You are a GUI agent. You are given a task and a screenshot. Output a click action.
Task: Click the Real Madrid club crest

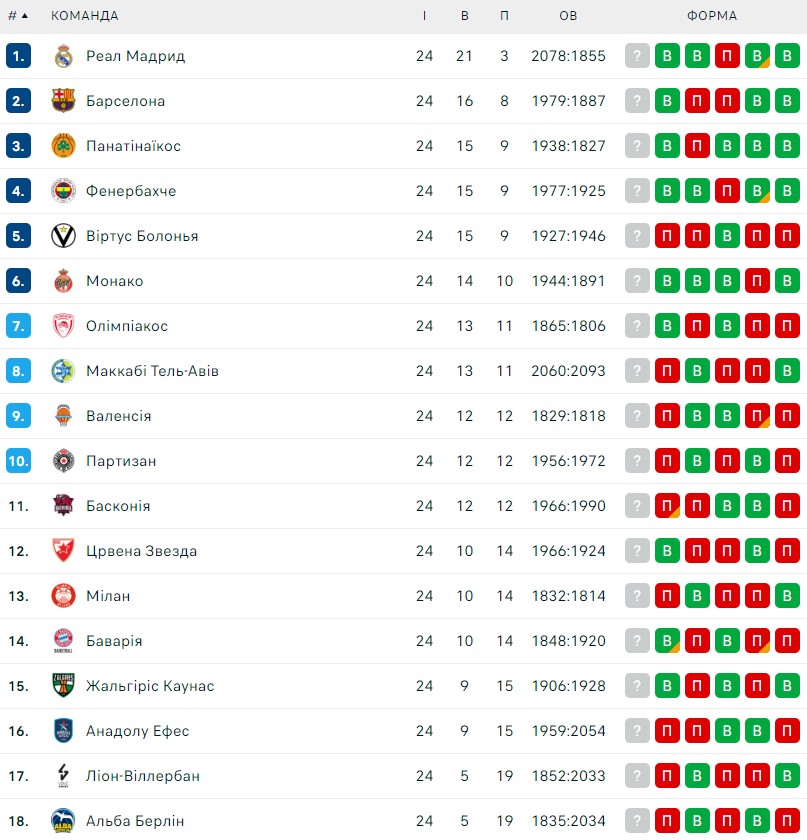(63, 56)
